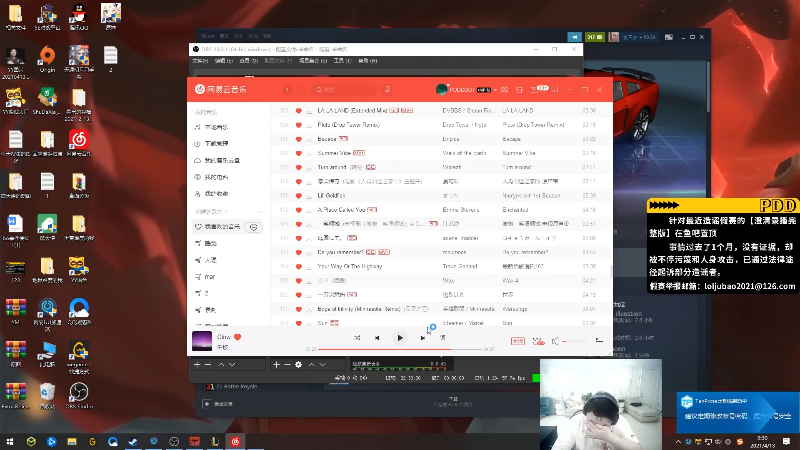Open the now-playing album cover thumbnail
The image size is (800, 450).
(x=202, y=341)
